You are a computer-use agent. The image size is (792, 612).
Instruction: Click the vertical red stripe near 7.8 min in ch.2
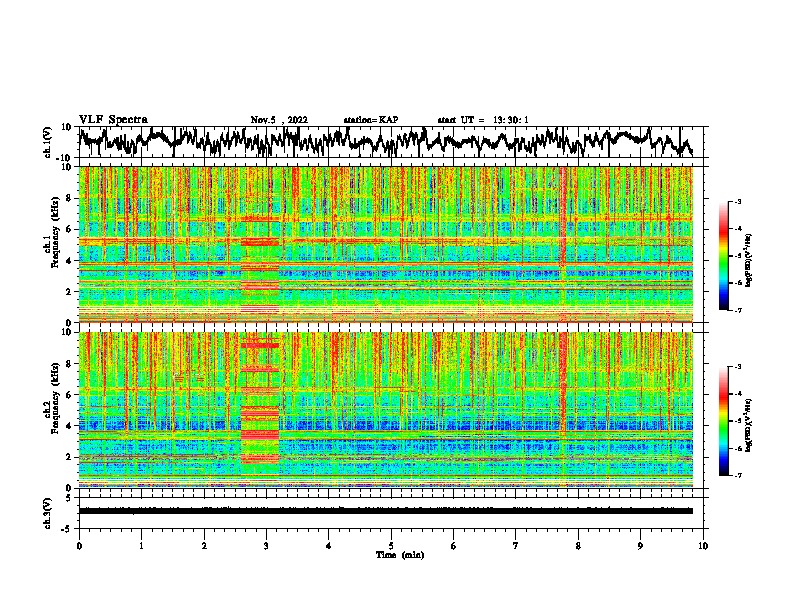tap(563, 410)
